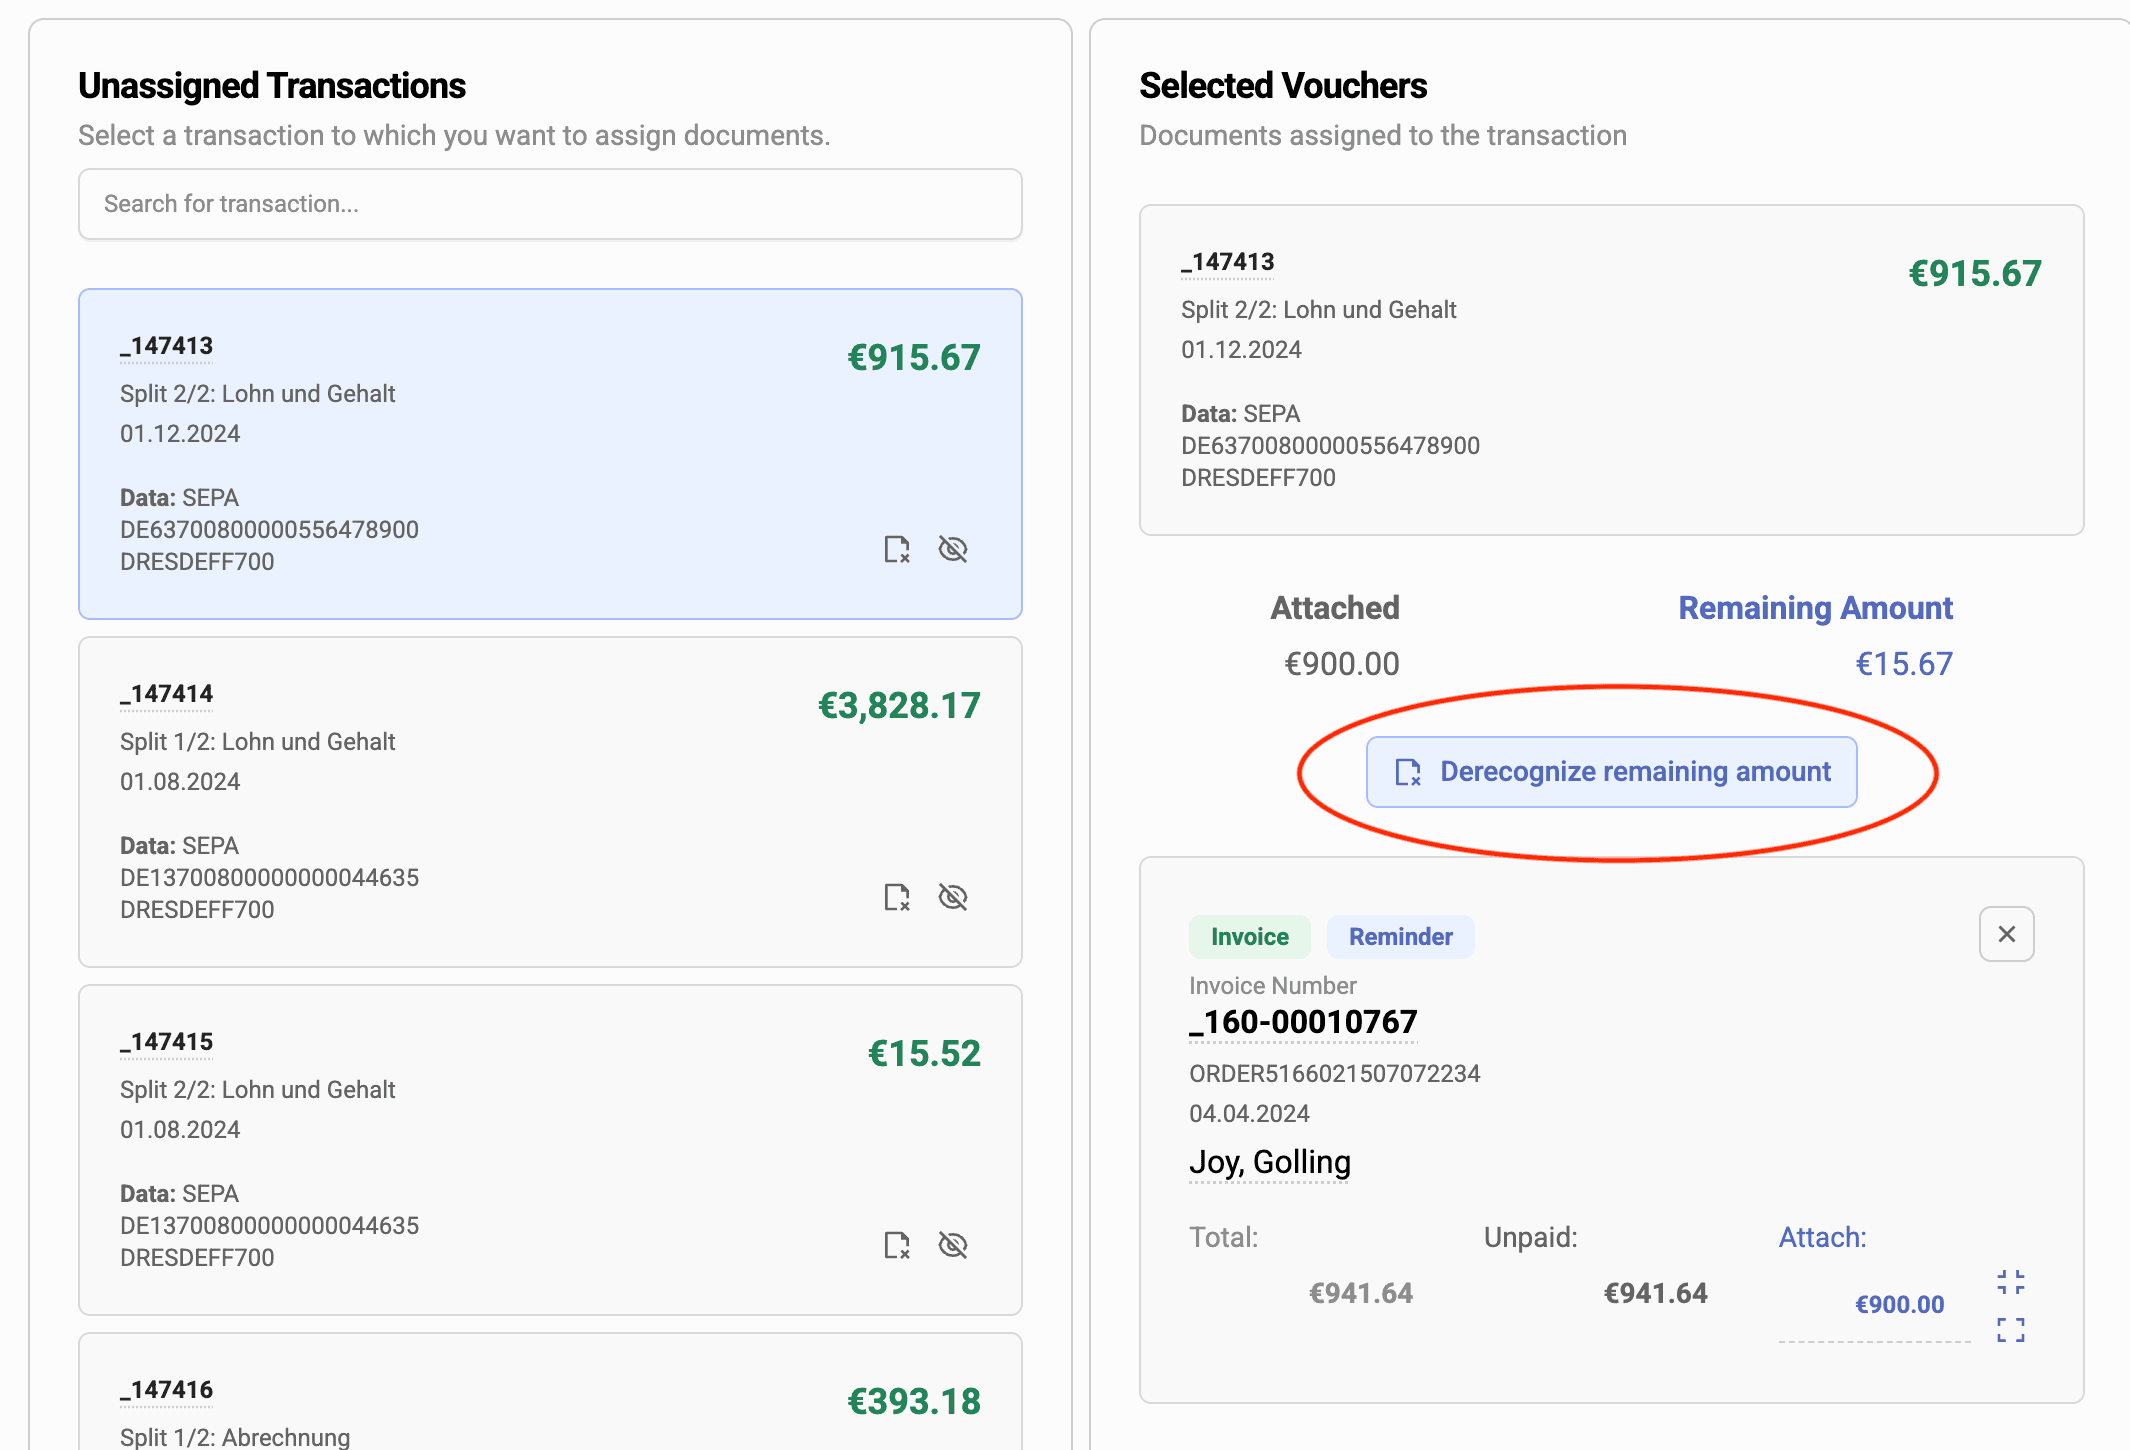This screenshot has height=1450, width=2130.
Task: Click derecognize icon on transaction _147413
Action: 897,549
